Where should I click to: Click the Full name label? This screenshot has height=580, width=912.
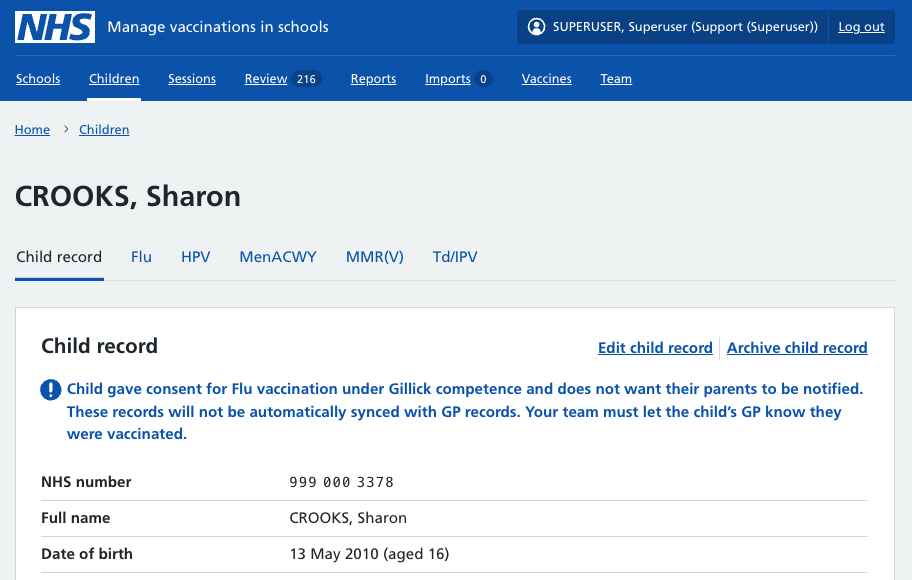click(76, 518)
